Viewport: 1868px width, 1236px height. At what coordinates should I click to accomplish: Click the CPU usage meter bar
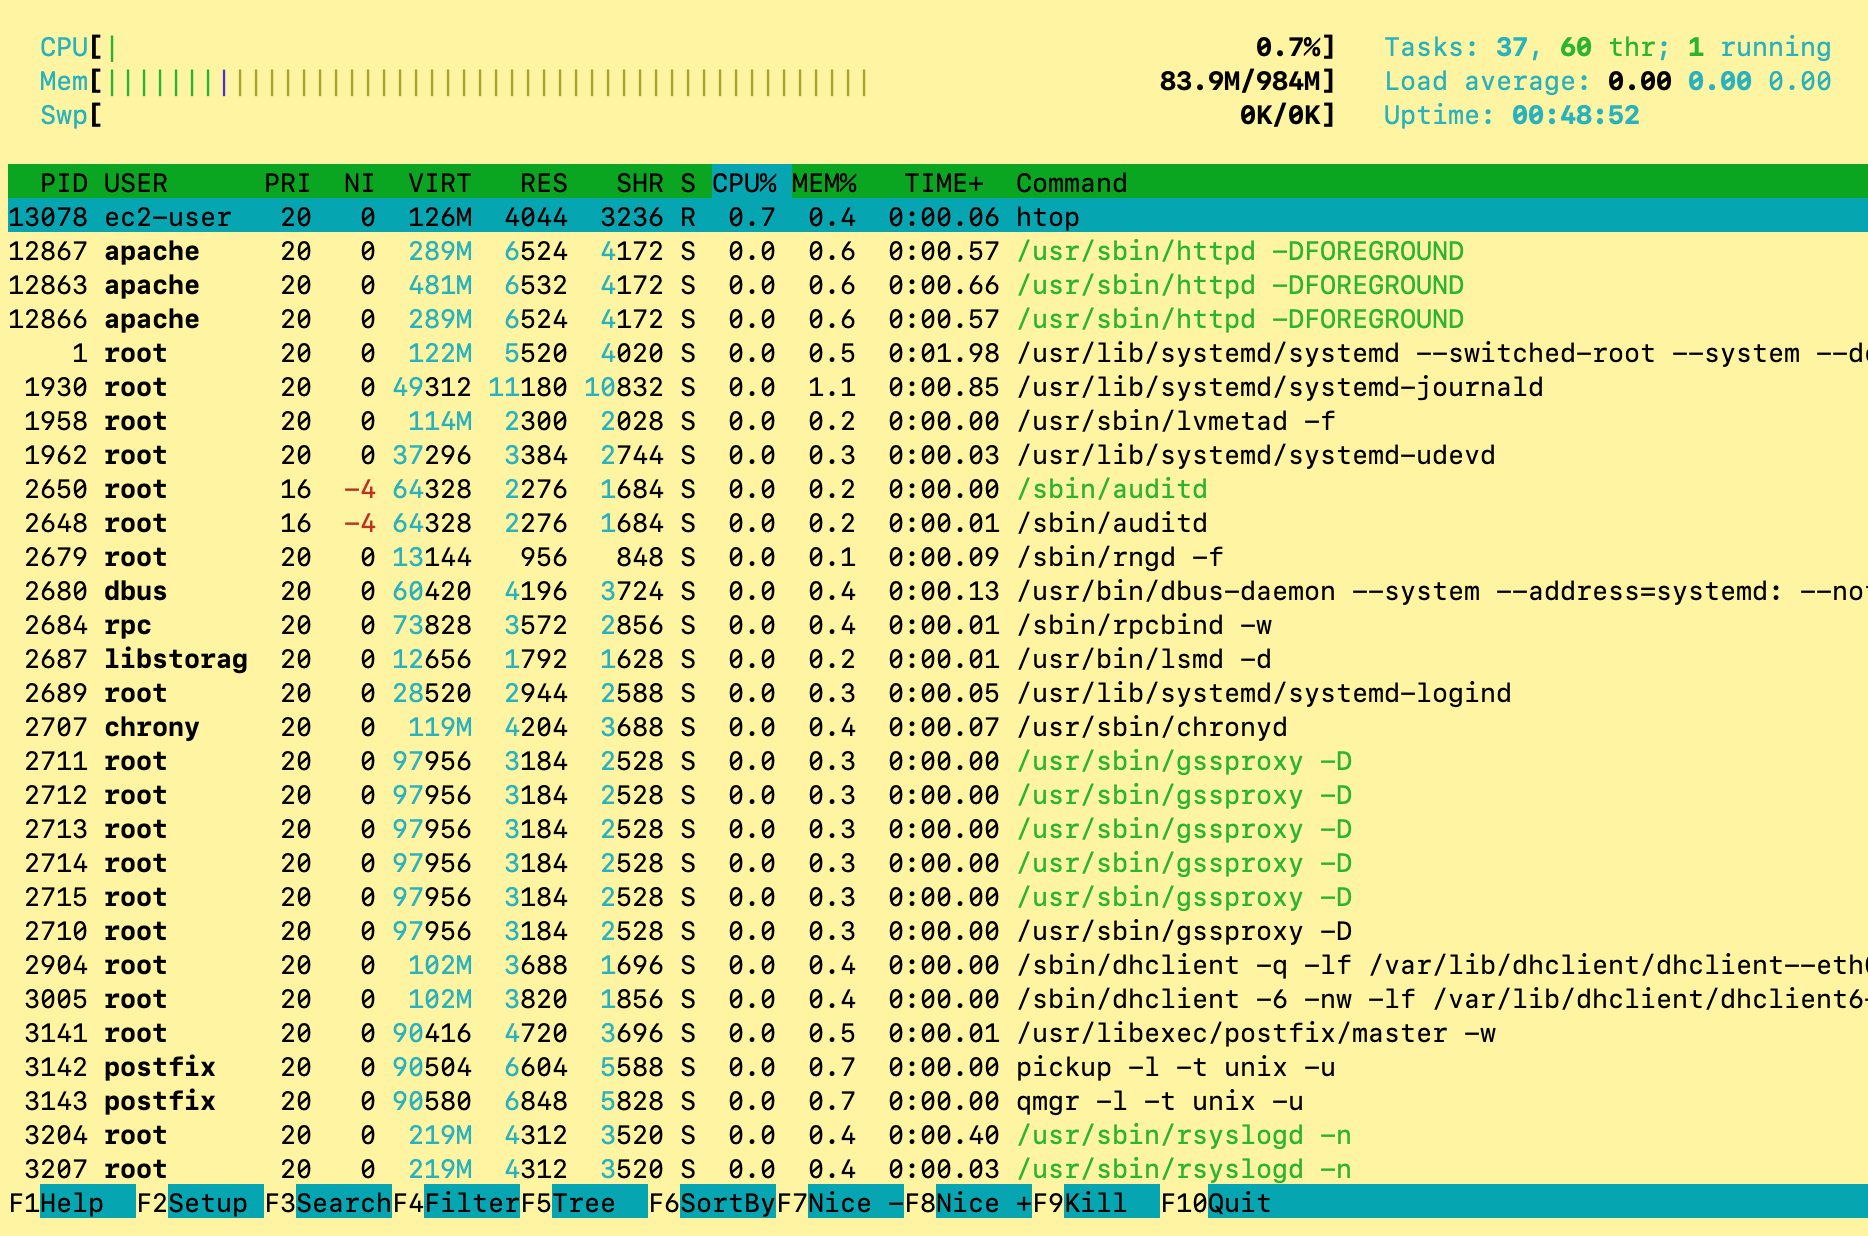pyautogui.click(x=687, y=47)
